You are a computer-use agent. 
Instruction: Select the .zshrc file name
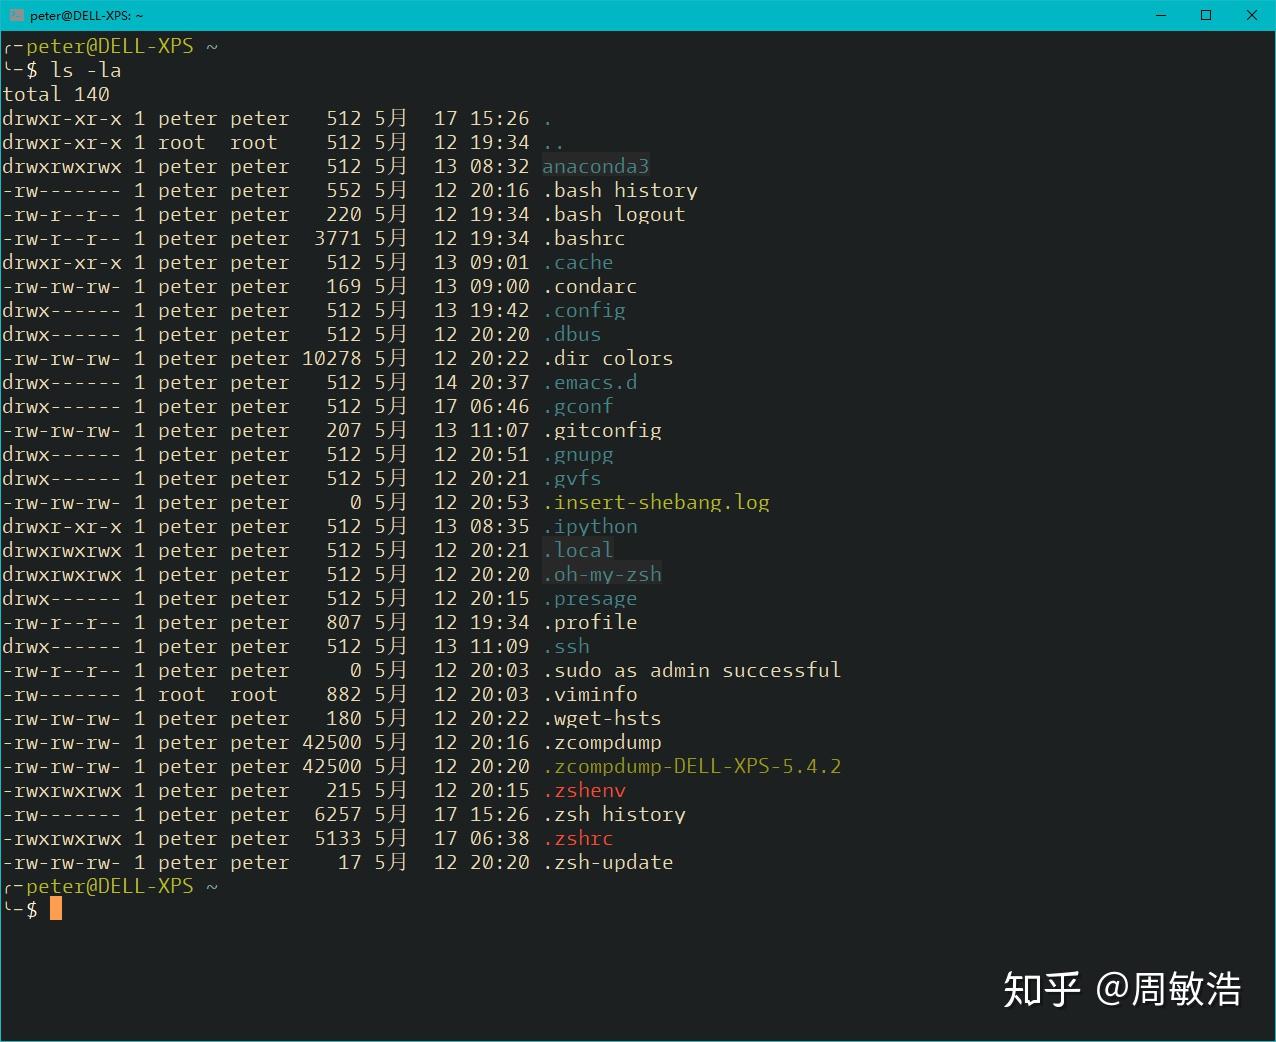(578, 838)
